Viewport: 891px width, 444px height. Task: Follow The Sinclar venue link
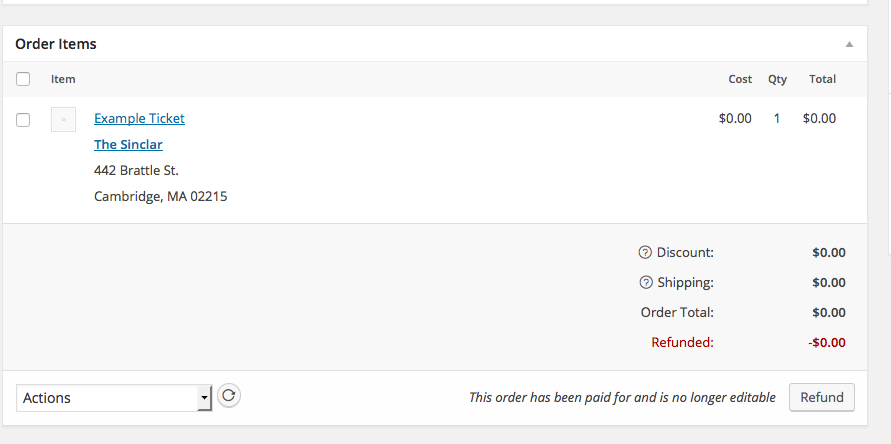coord(128,145)
